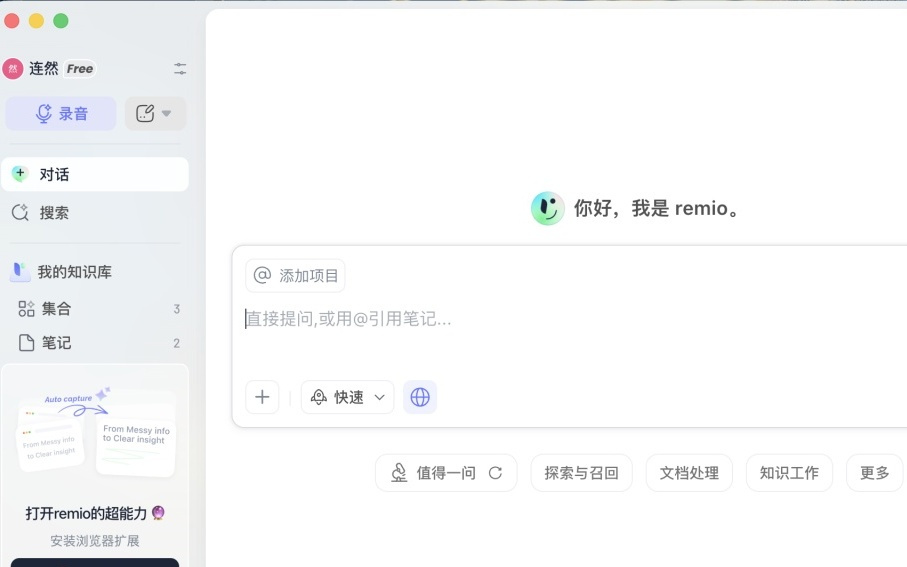Click the new note compose icon
This screenshot has height=567, width=907.
pyautogui.click(x=145, y=113)
